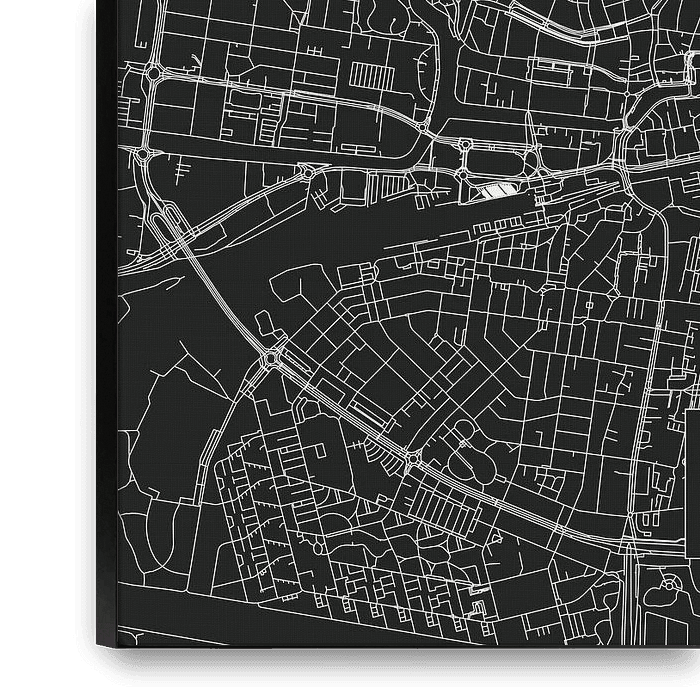Click the roundabout on the long diagonal highway

click(270, 357)
